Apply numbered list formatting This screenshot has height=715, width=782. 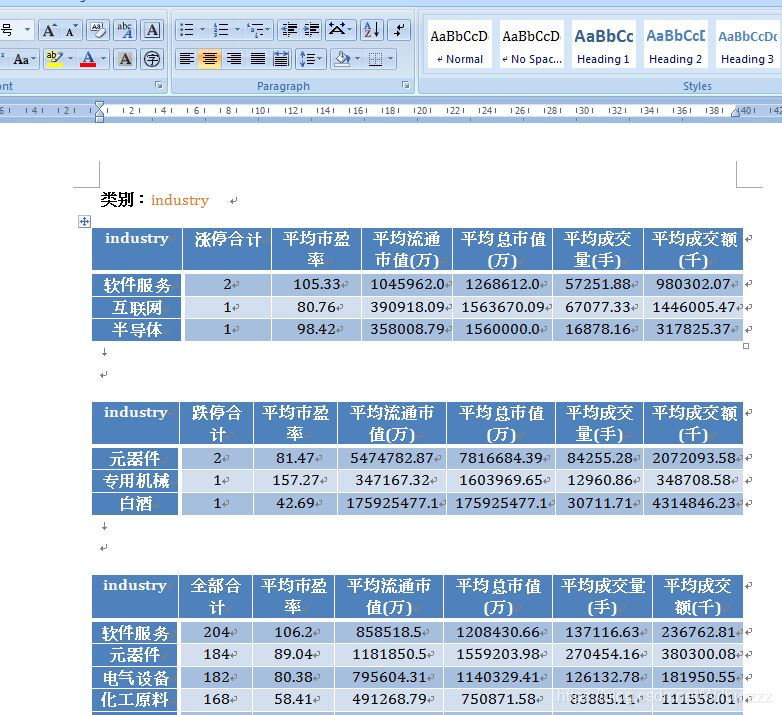click(x=221, y=30)
